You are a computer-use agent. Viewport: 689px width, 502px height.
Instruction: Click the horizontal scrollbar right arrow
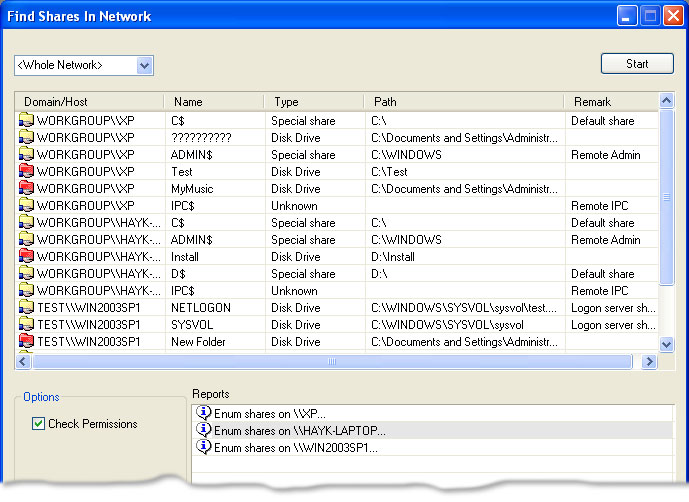[649, 362]
